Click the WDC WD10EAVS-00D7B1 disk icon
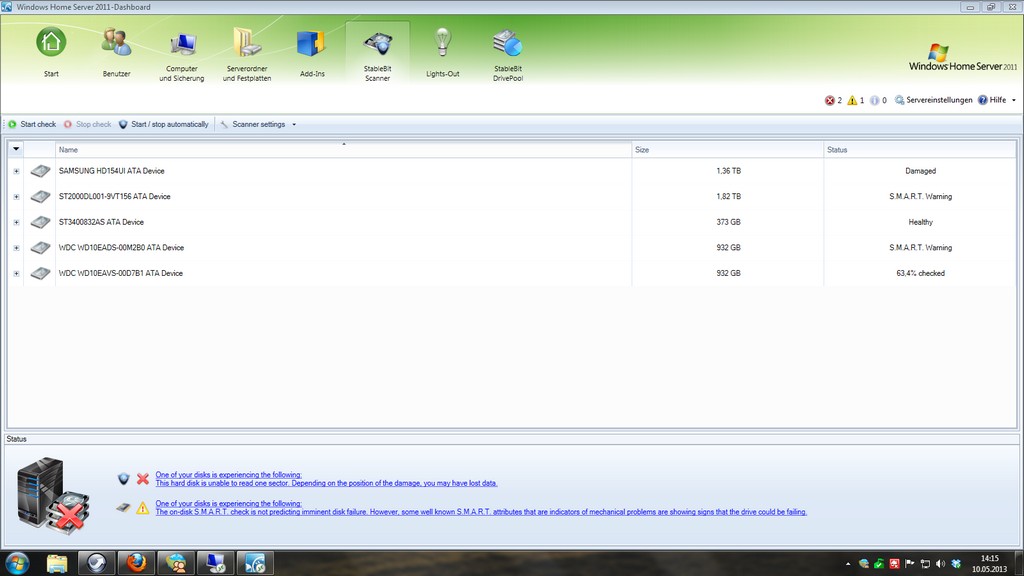The height and width of the screenshot is (576, 1024). pos(40,273)
